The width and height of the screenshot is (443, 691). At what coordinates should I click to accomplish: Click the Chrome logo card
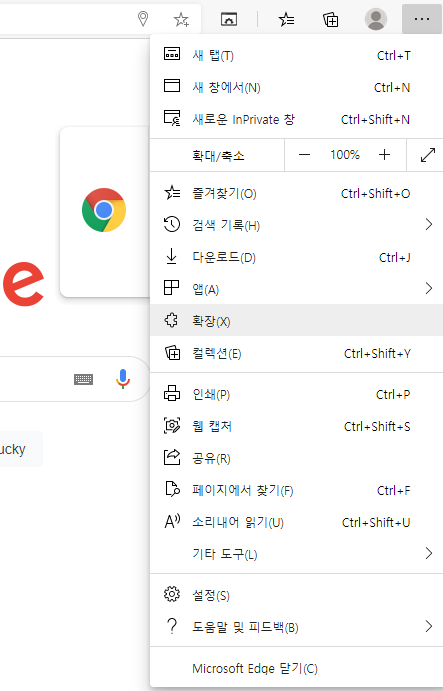pos(105,212)
